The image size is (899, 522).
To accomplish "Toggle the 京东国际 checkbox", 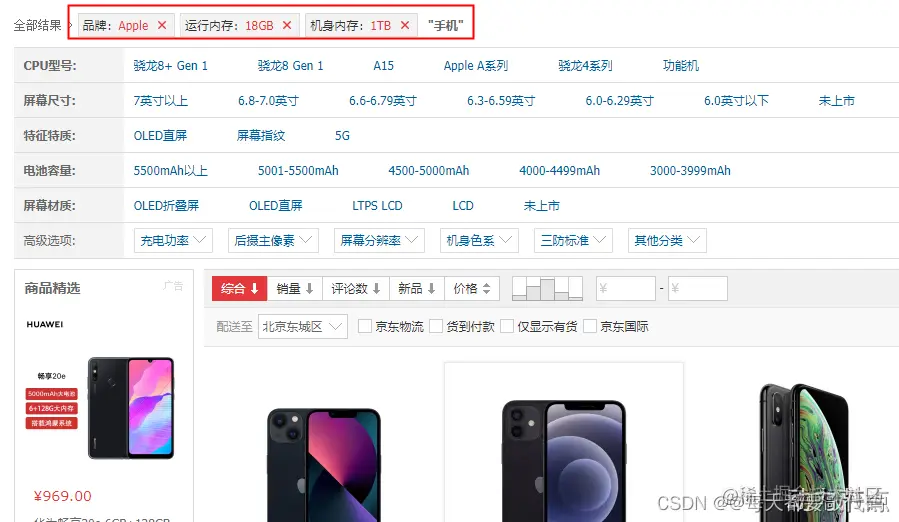I will (590, 326).
